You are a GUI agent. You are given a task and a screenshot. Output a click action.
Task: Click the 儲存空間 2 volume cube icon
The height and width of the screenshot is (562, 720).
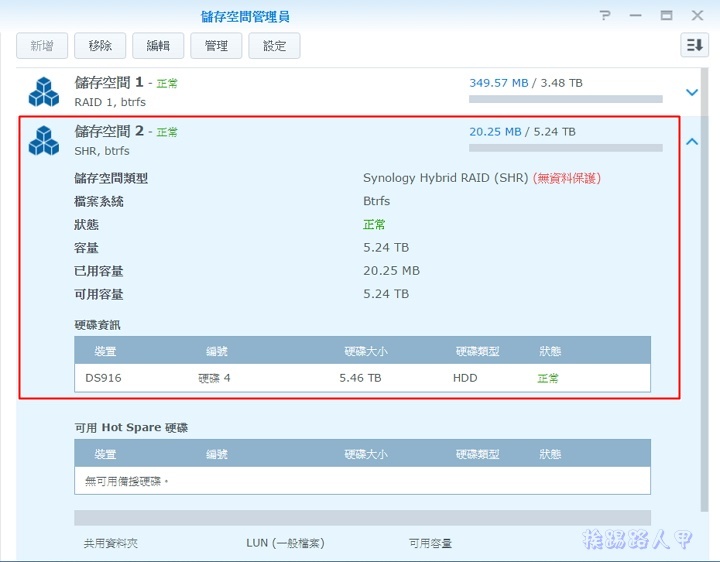43,140
